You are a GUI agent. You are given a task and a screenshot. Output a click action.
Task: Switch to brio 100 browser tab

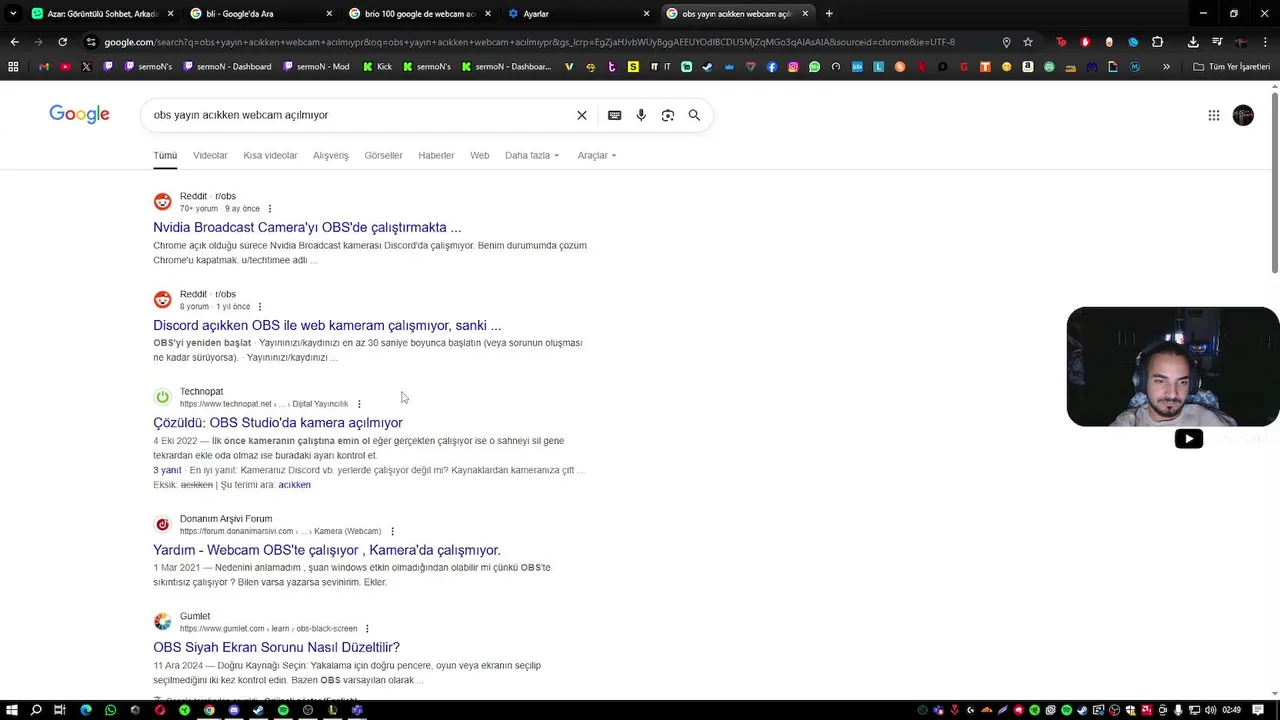click(x=420, y=14)
